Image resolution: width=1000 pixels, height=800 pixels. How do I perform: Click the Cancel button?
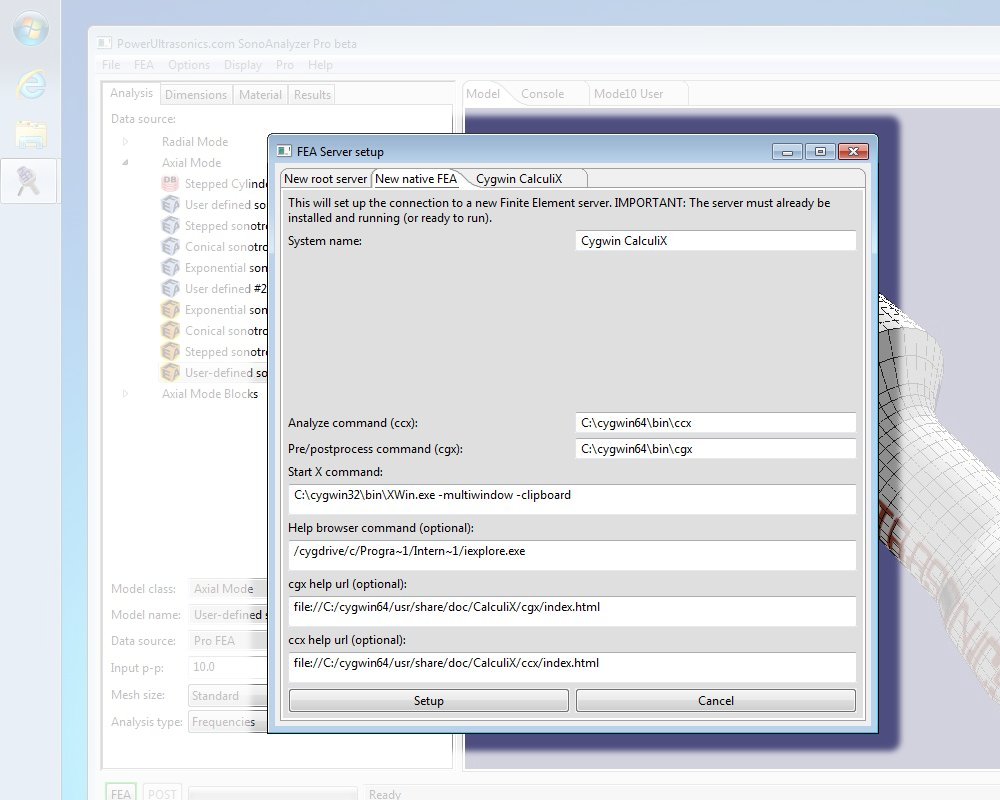coord(716,700)
